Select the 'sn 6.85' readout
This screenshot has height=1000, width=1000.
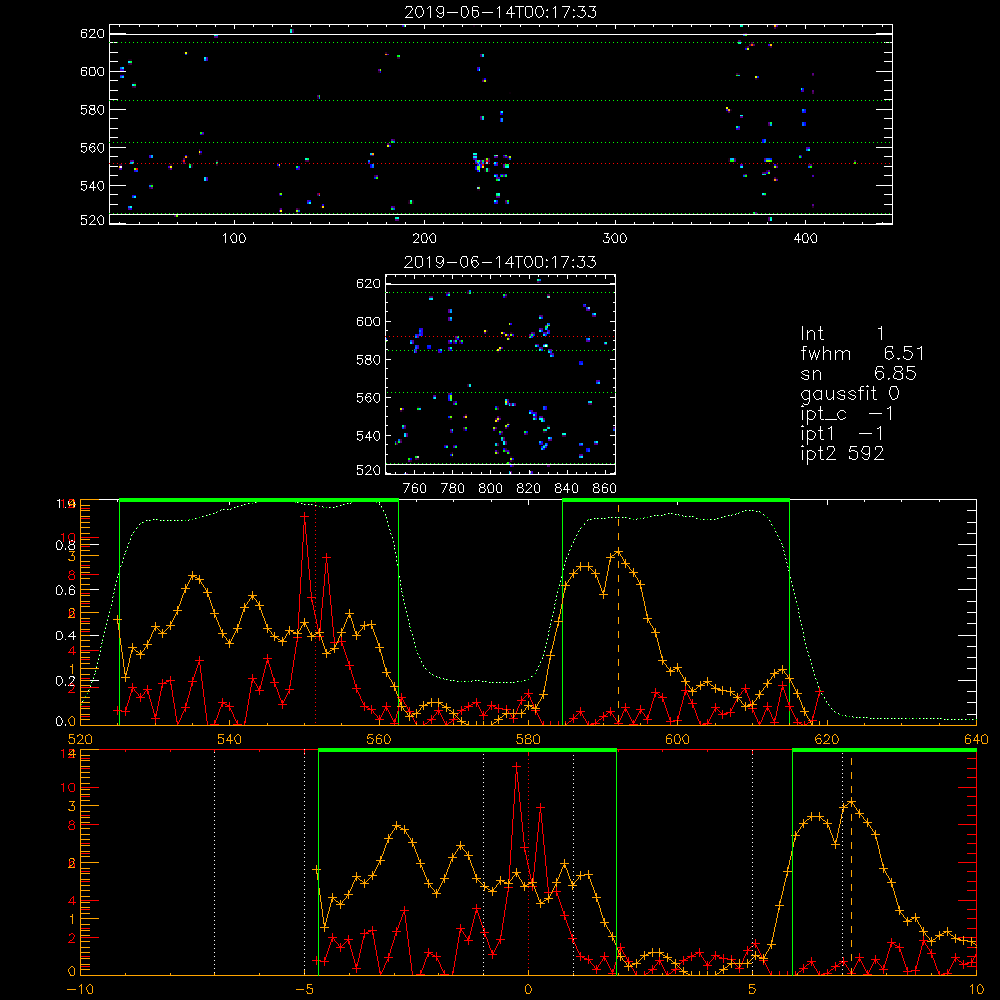coord(858,373)
